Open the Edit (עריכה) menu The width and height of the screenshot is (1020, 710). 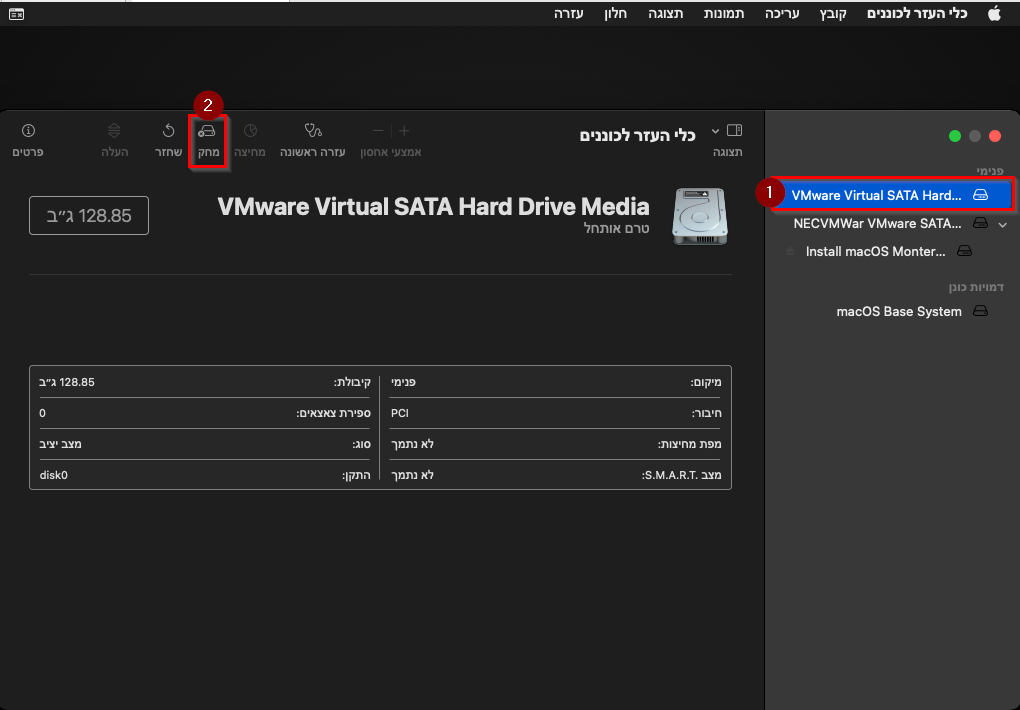(782, 14)
